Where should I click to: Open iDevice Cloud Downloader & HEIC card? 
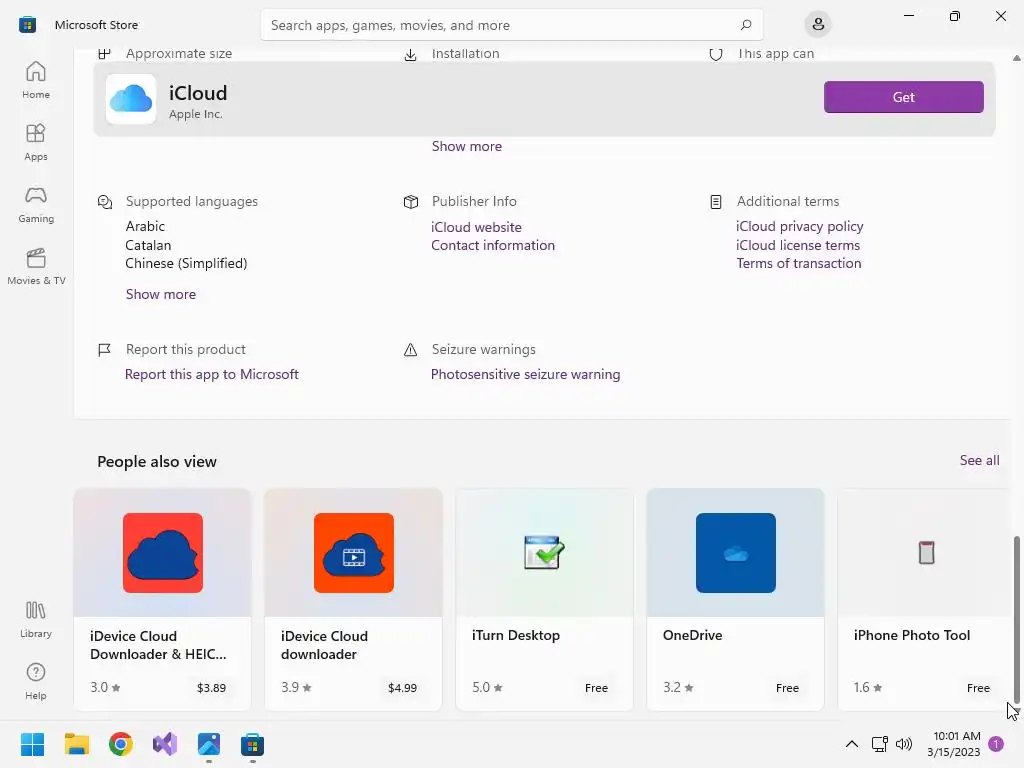pos(162,599)
